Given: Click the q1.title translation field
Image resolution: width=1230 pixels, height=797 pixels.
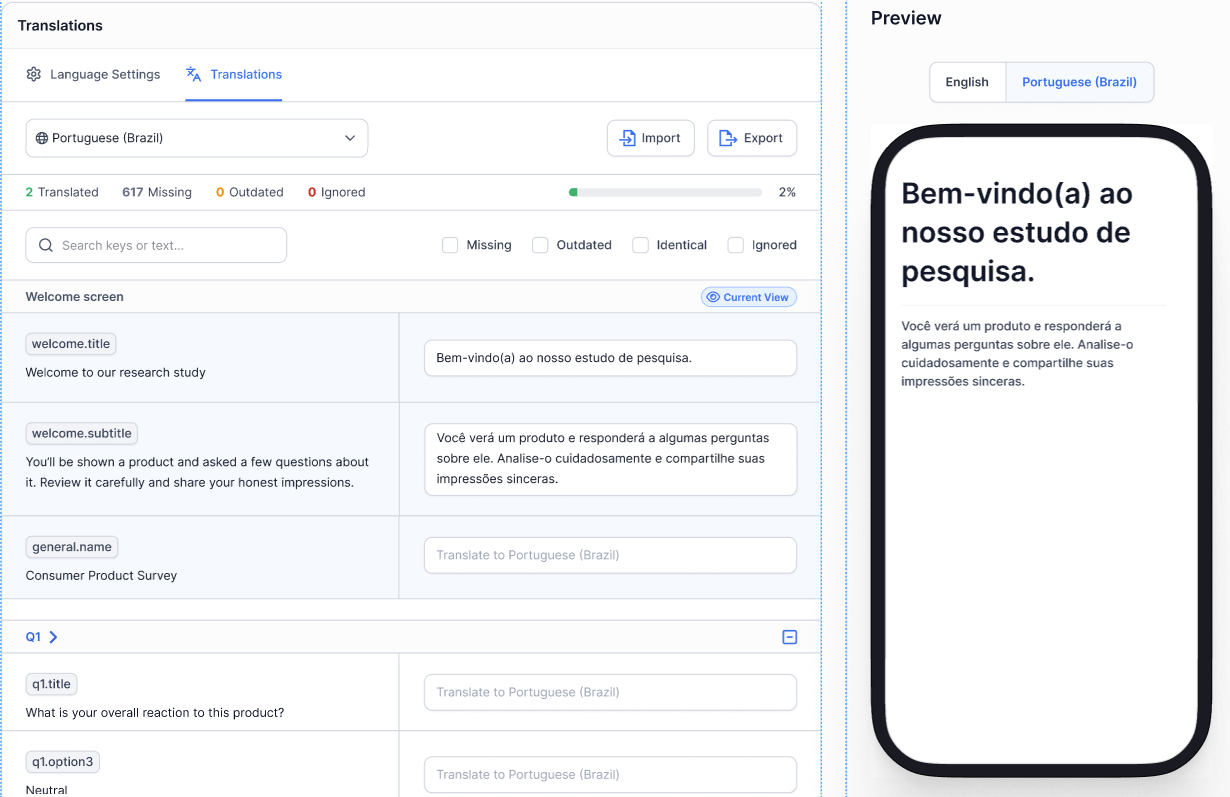Looking at the screenshot, I should click(x=610, y=692).
